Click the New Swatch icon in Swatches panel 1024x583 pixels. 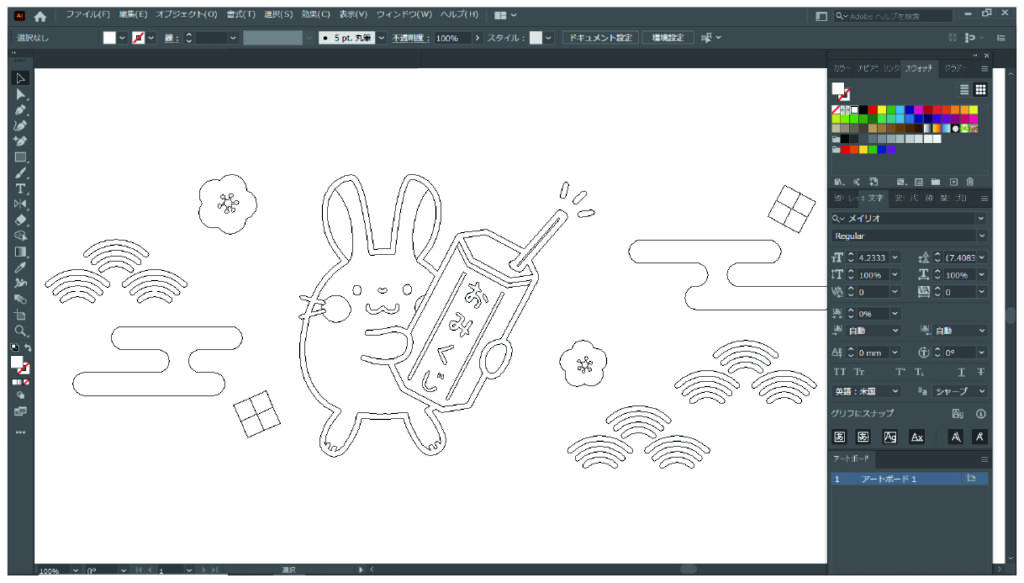pos(953,181)
